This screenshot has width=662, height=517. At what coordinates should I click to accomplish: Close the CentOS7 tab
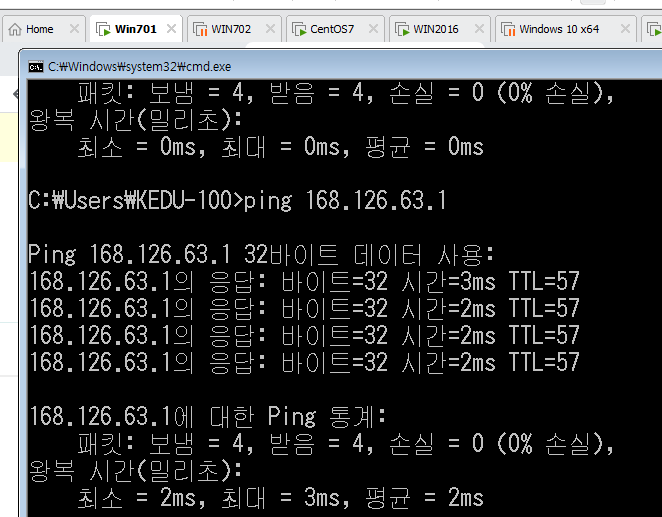[373, 29]
